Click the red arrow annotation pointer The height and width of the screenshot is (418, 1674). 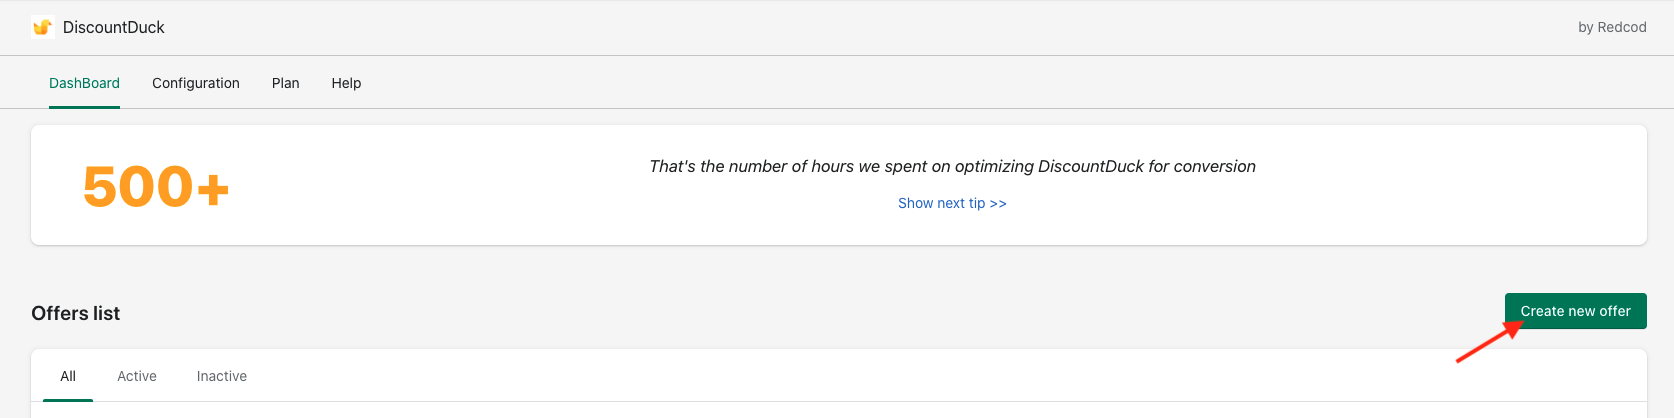1488,343
